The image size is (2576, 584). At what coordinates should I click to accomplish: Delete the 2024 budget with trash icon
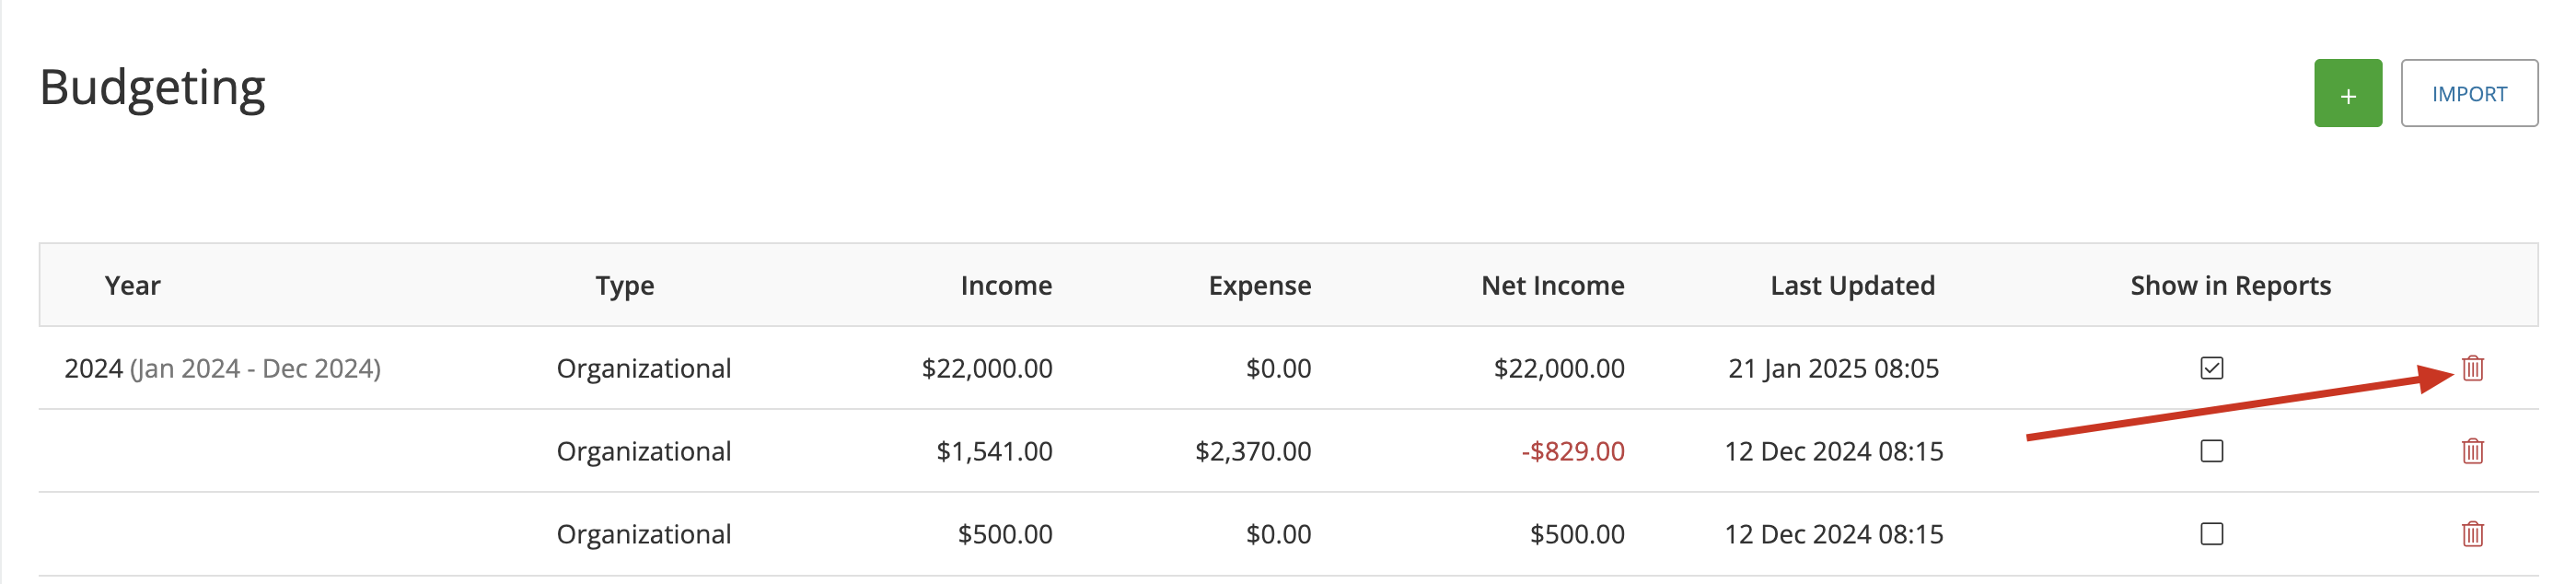pos(2472,368)
